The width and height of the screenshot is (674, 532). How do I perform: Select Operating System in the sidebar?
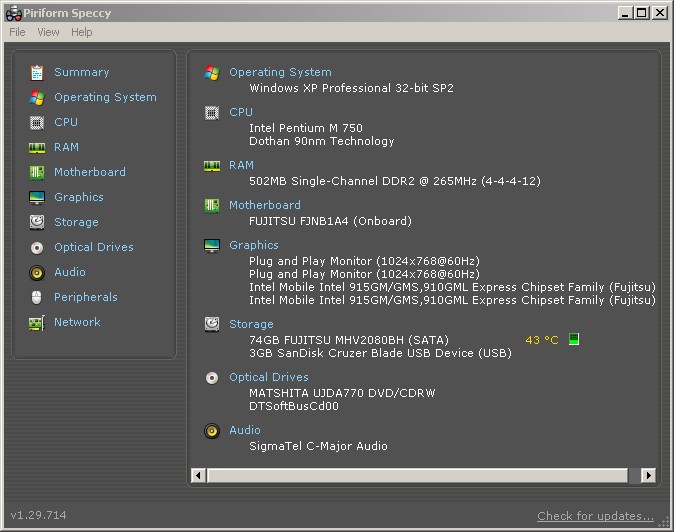click(105, 97)
